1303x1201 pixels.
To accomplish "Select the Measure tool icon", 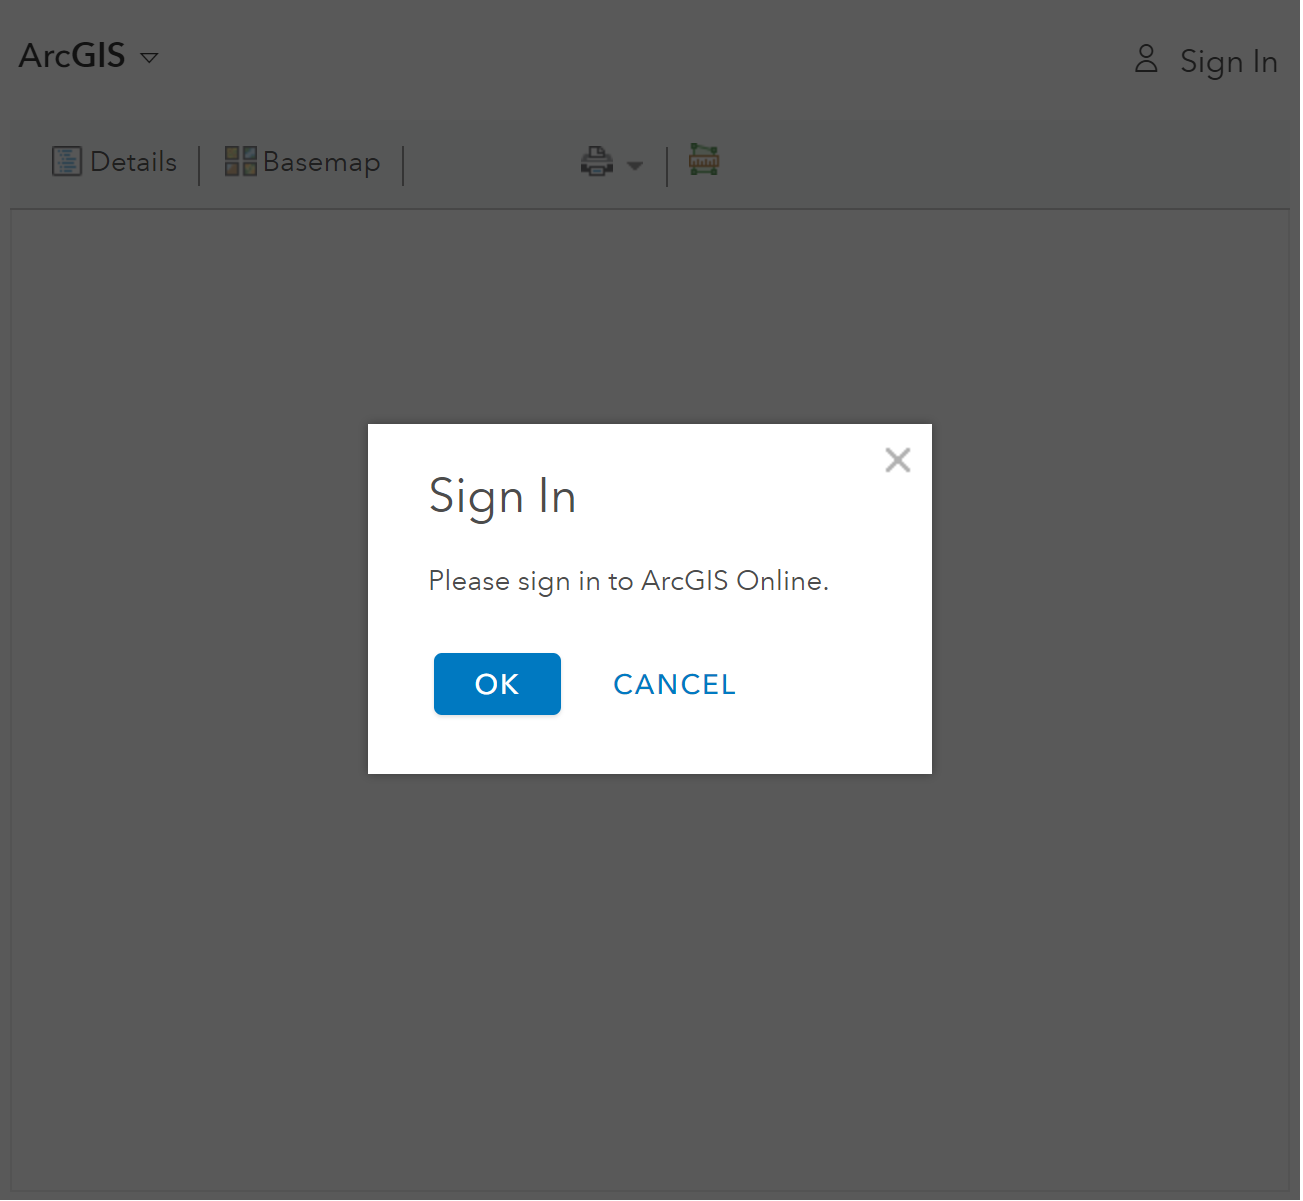I will point(704,159).
